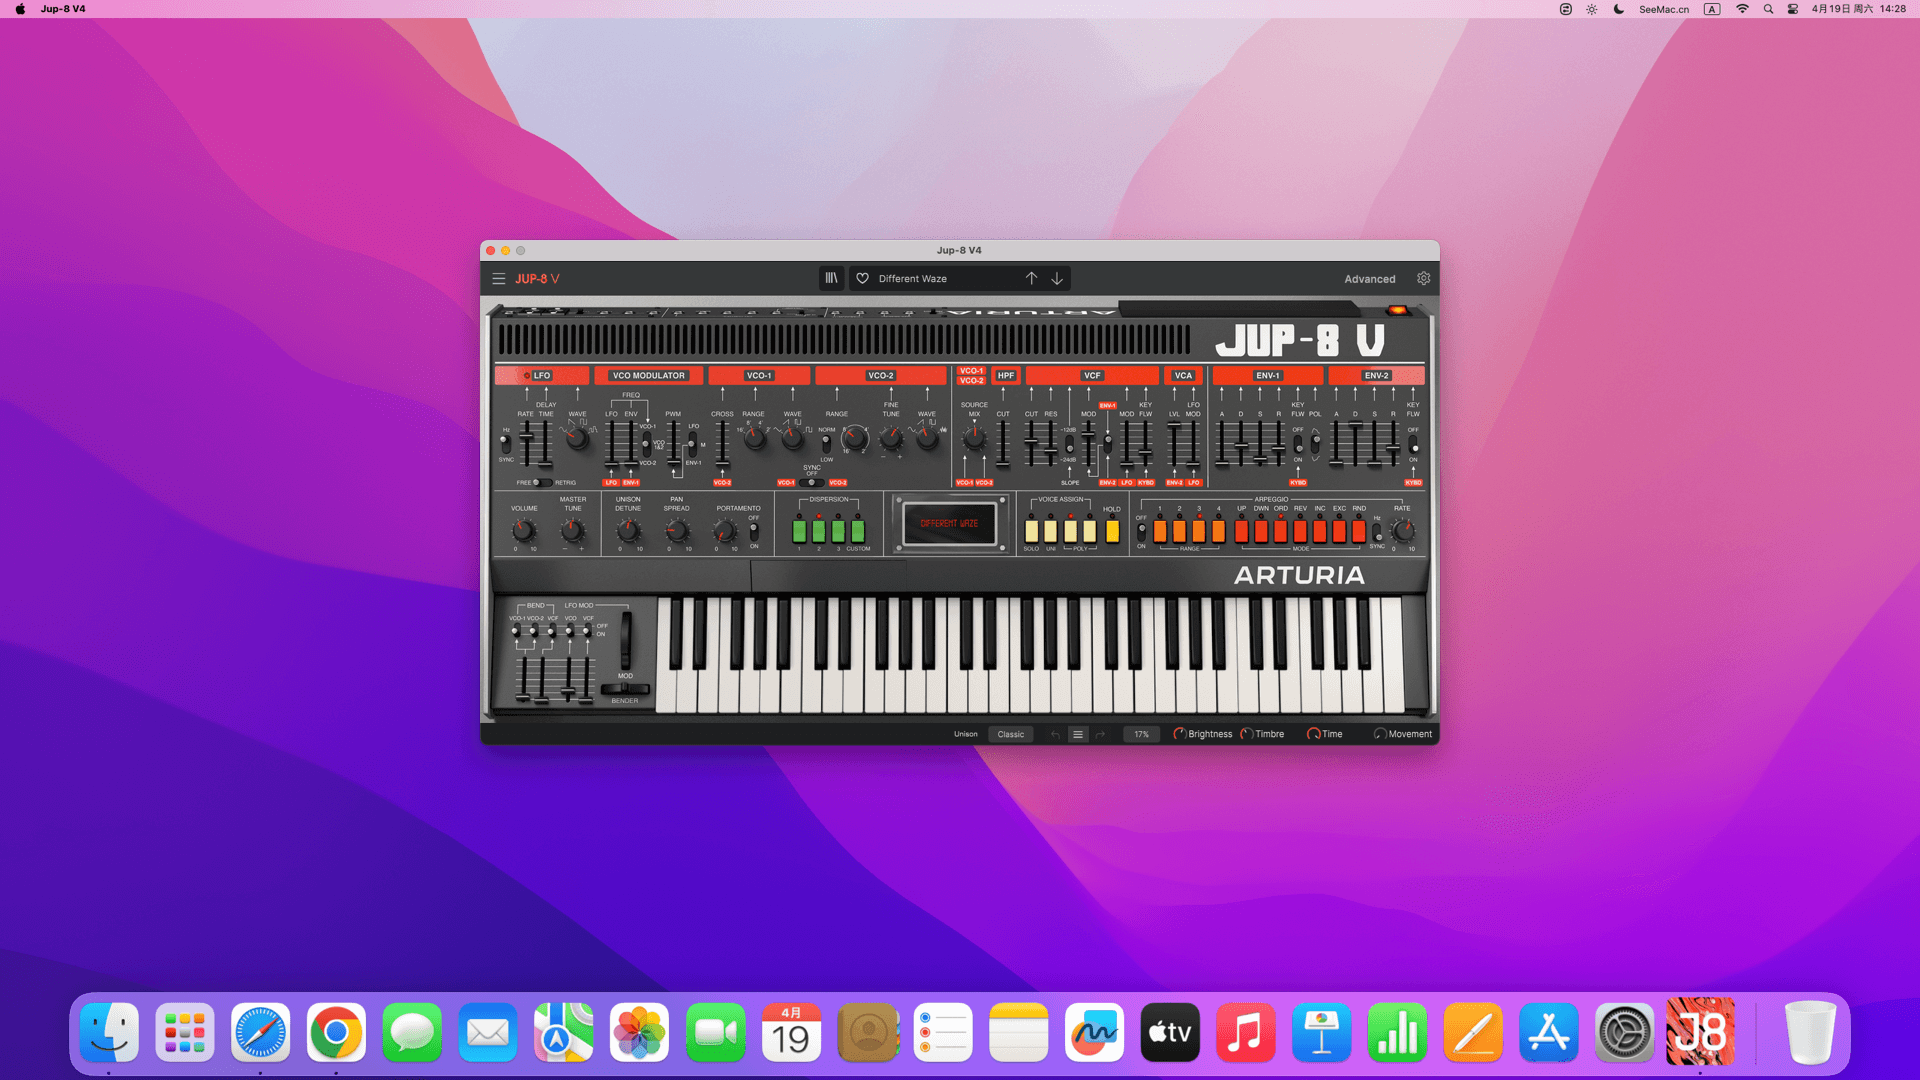Load next preset with down arrow
Screen dimensions: 1920x1080
pyautogui.click(x=1057, y=279)
